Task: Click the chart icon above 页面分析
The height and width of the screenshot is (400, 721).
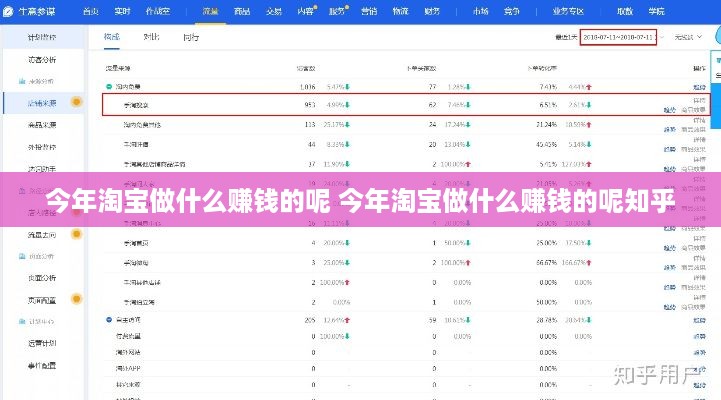Action: [22, 256]
